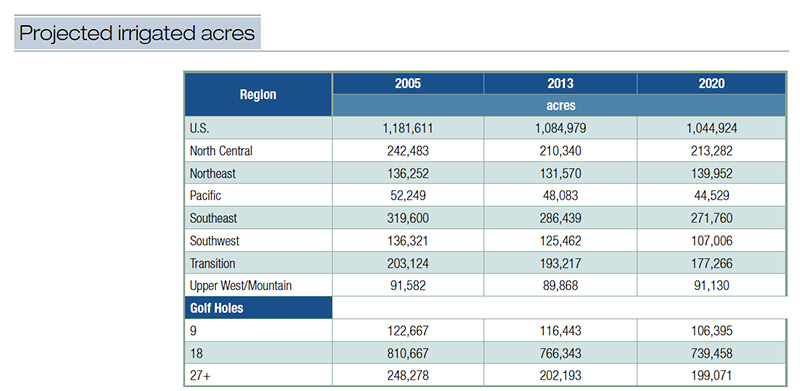Click the U.S. row label
Image resolution: width=800 pixels, height=391 pixels.
pos(198,128)
